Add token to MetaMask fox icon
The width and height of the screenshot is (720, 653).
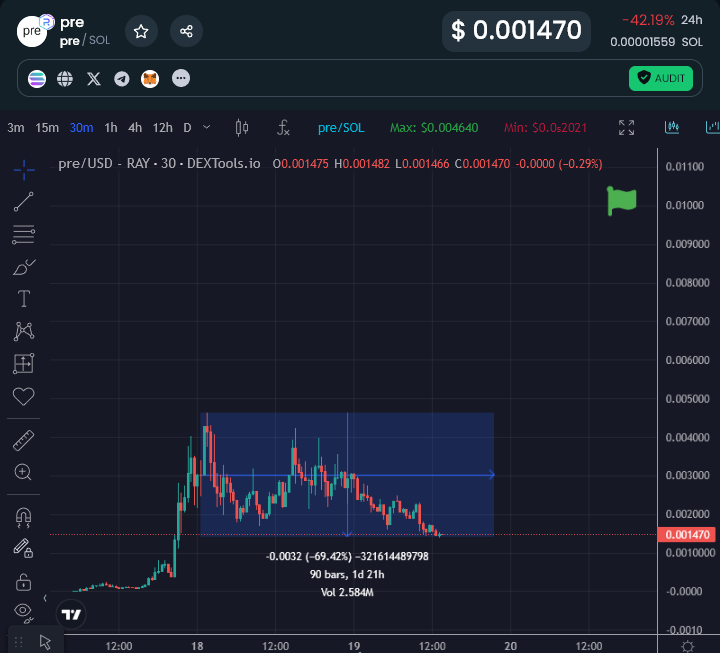(x=150, y=79)
